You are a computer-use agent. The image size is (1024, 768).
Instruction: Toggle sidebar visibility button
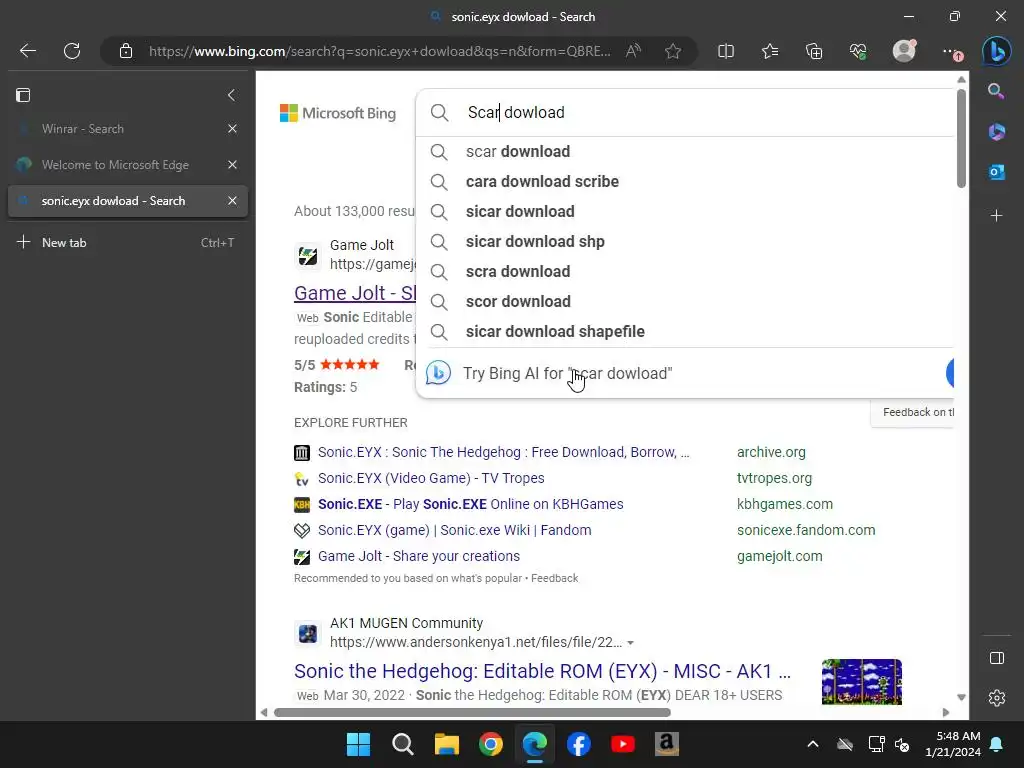coord(997,658)
